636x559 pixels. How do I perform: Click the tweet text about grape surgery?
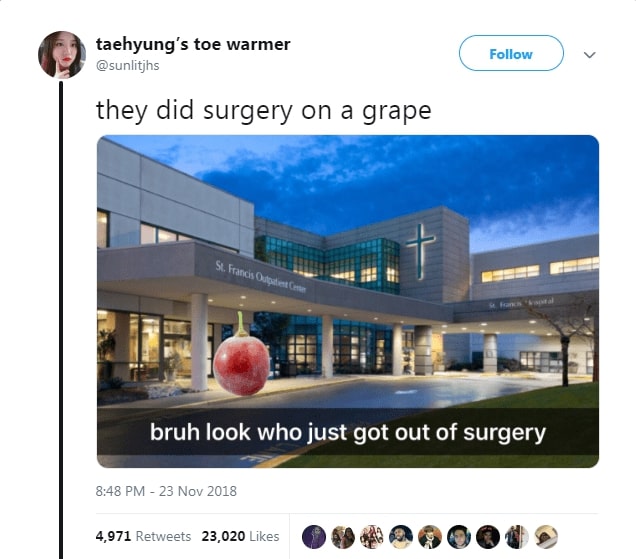(x=264, y=110)
